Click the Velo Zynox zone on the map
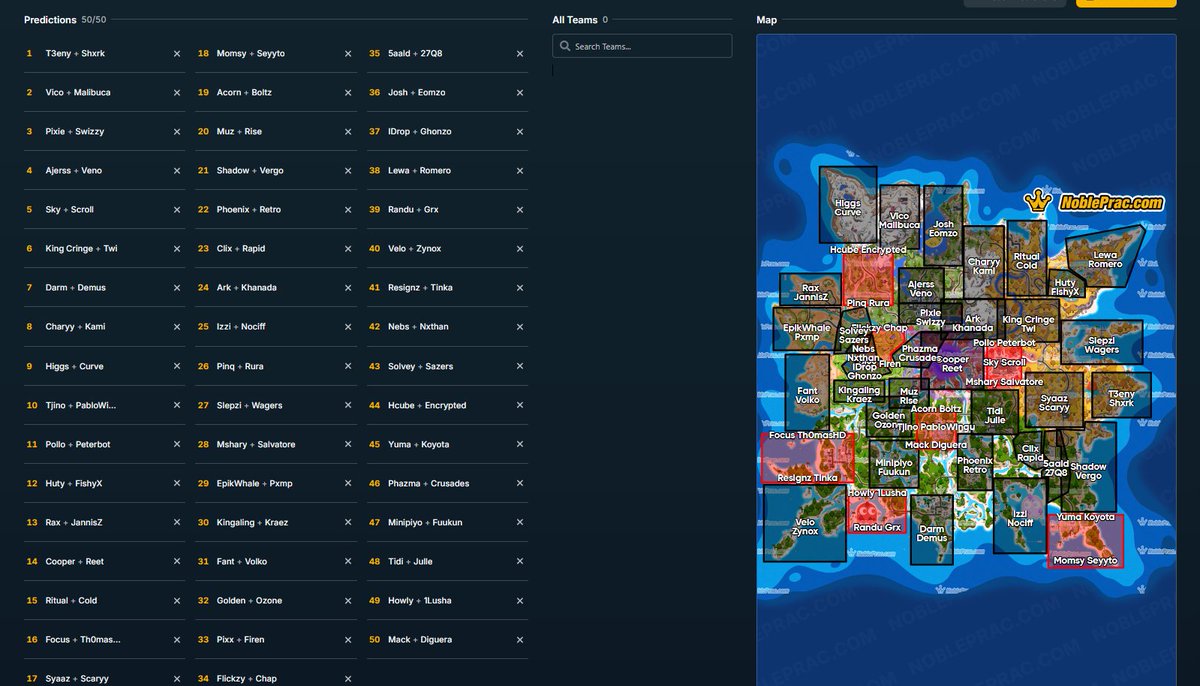Viewport: 1200px width, 686px height. click(804, 524)
